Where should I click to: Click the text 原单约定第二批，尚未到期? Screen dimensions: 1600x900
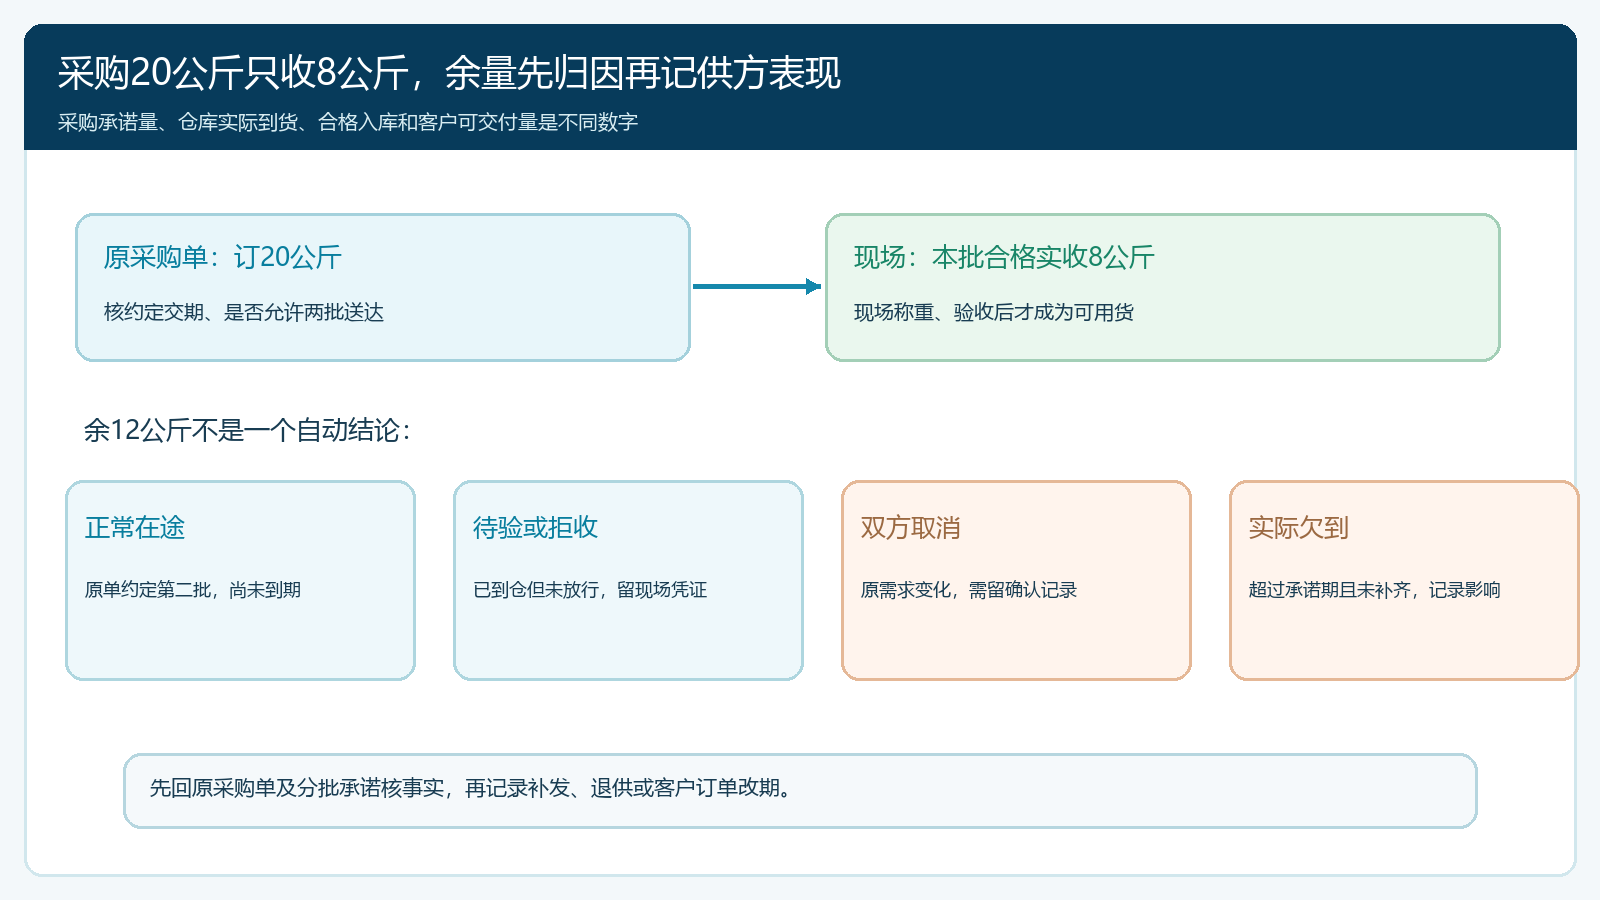[193, 590]
